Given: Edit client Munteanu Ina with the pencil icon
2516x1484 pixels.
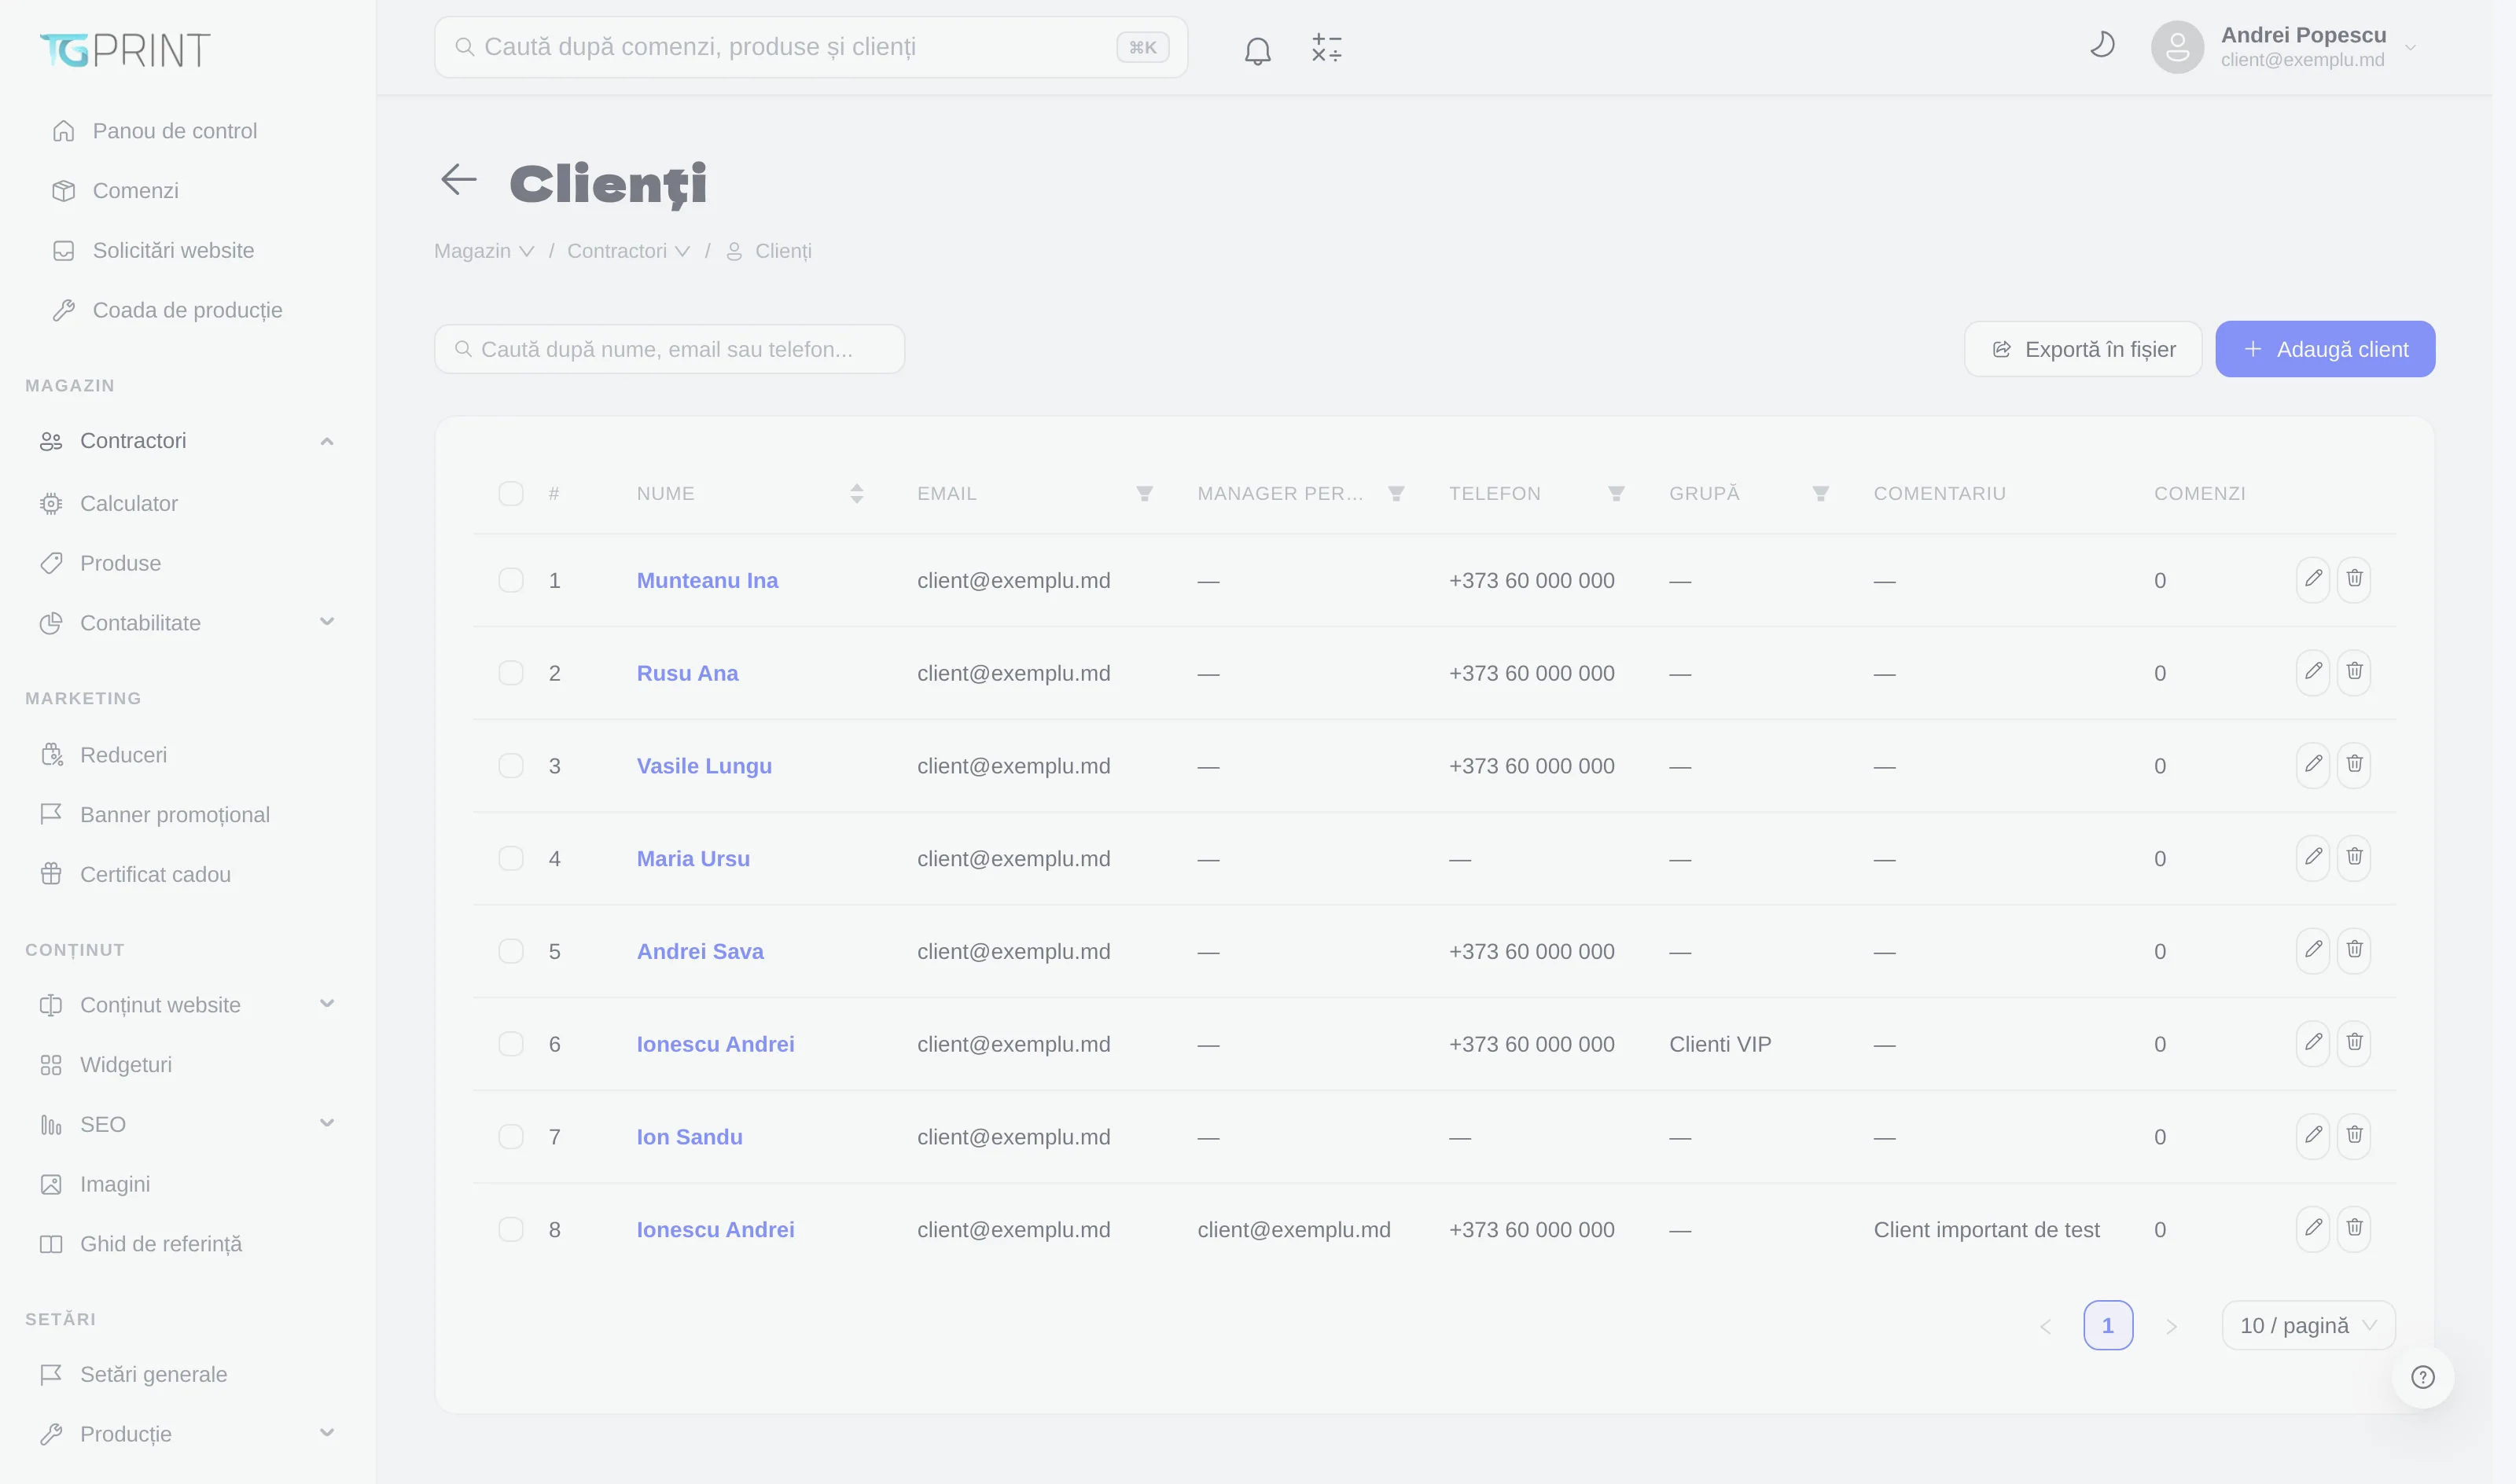Looking at the screenshot, I should (2313, 579).
